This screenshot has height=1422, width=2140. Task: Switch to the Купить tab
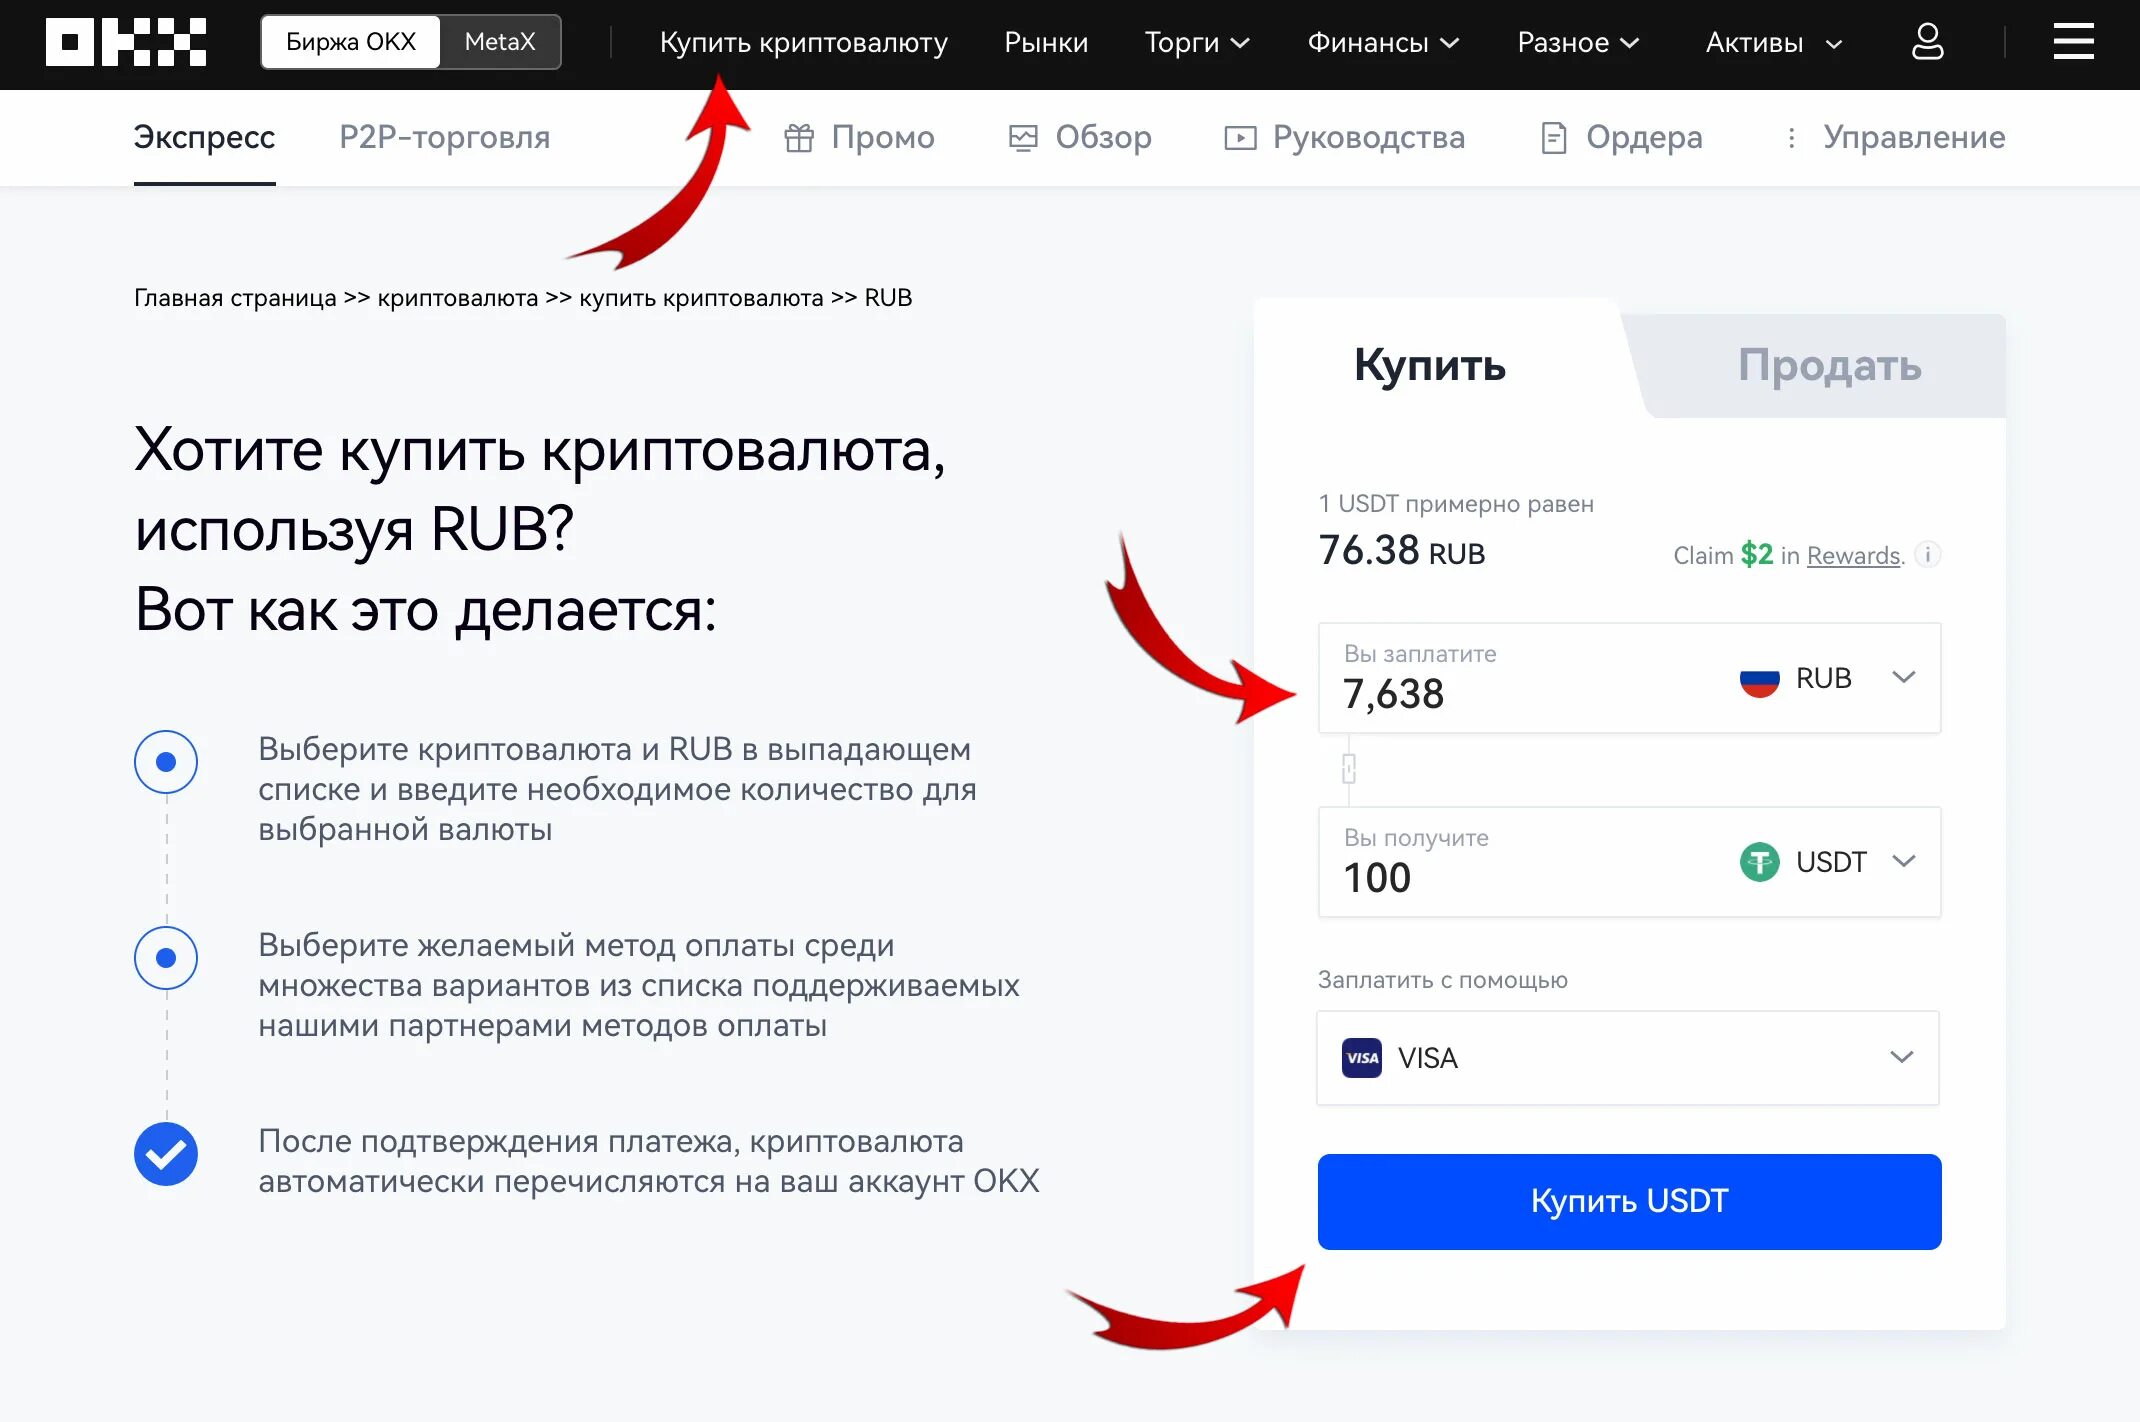tap(1429, 365)
